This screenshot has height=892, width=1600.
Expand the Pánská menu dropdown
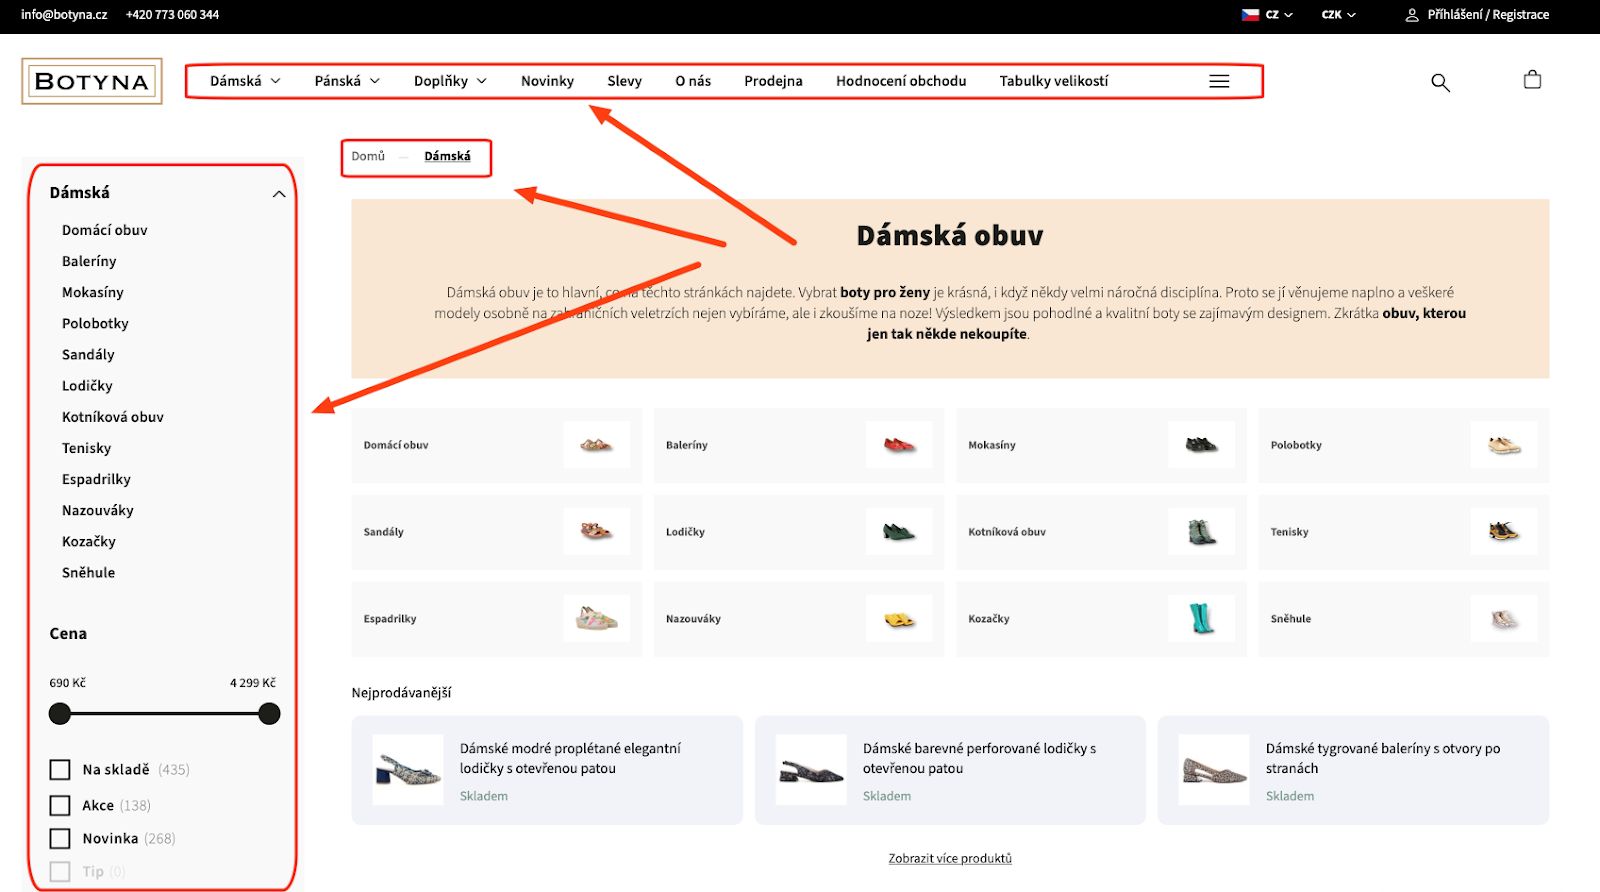coord(347,81)
